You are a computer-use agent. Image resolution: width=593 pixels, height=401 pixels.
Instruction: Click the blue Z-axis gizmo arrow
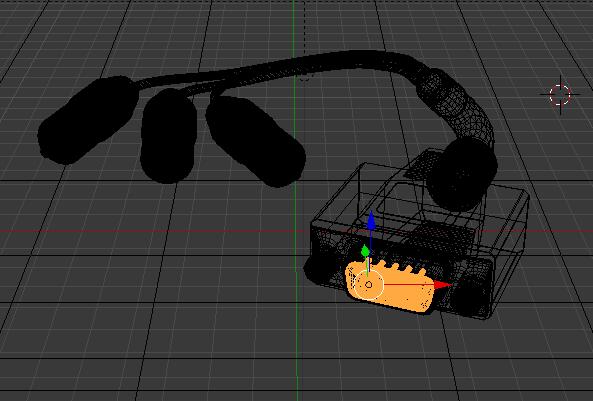point(371,221)
